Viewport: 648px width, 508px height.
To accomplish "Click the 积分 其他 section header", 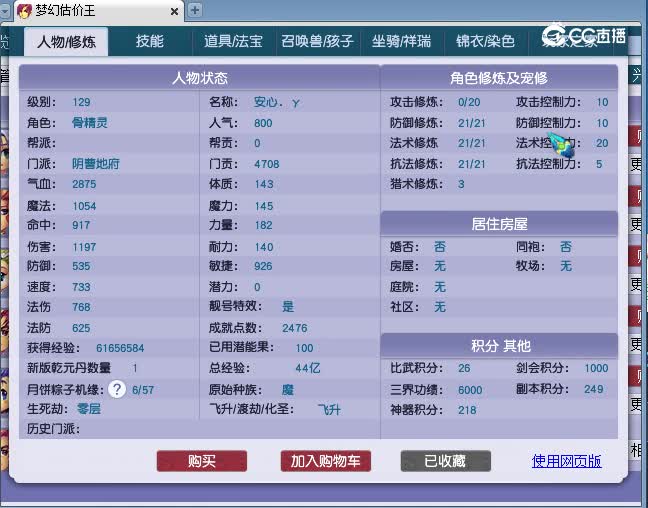I will click(x=499, y=346).
